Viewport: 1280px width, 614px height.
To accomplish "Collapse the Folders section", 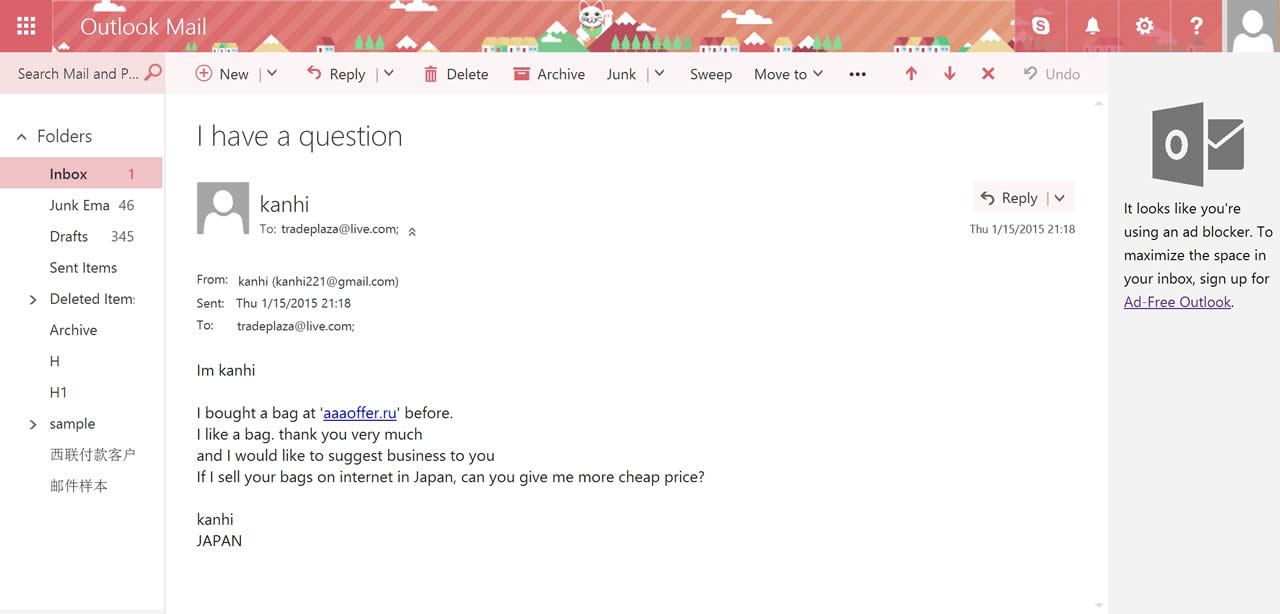I will coord(22,137).
